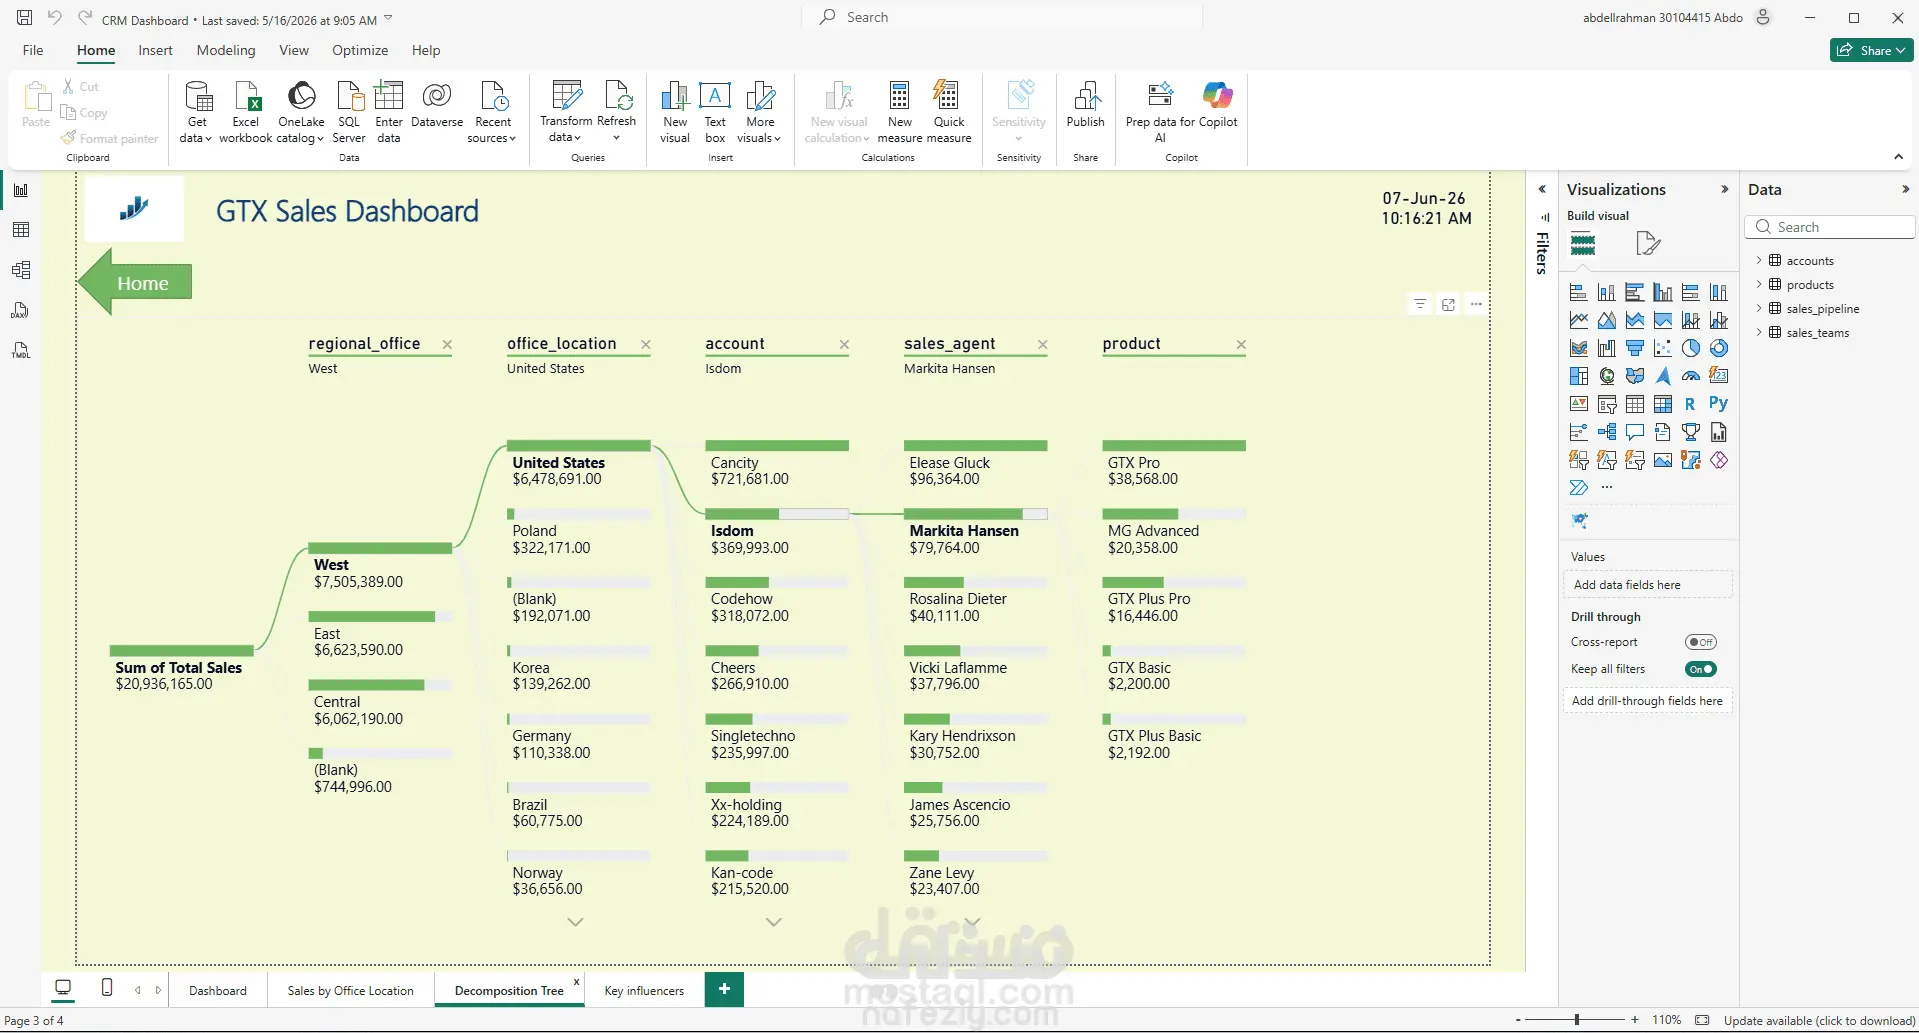
Task: Open focus mode for the visual
Action: point(1448,304)
